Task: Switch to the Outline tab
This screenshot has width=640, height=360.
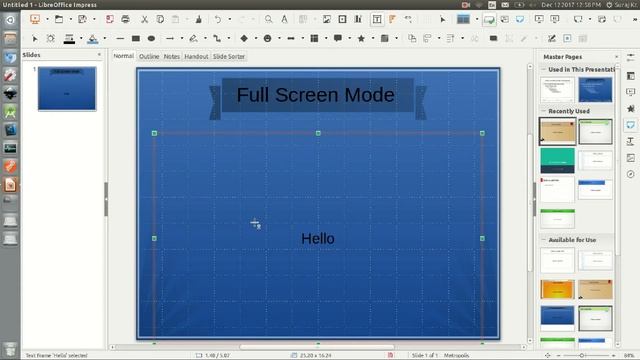Action: 149,56
